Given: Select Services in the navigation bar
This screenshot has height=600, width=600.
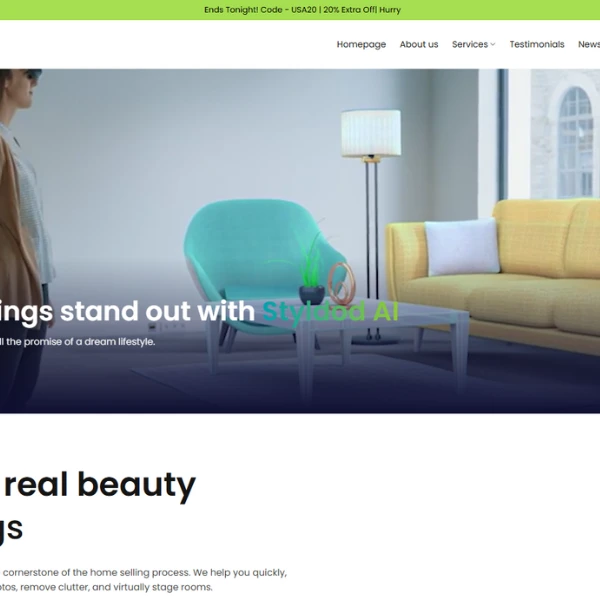Looking at the screenshot, I should click(470, 44).
